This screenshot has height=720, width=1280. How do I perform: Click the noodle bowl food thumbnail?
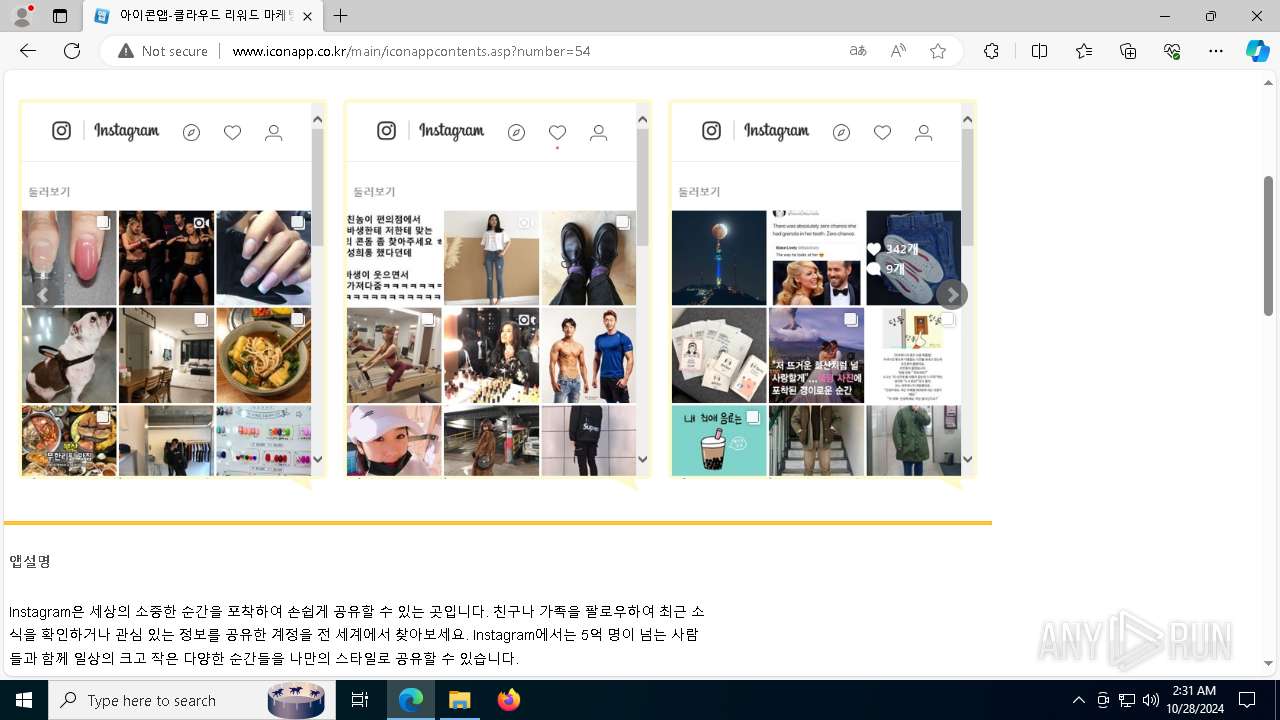[x=263, y=355]
